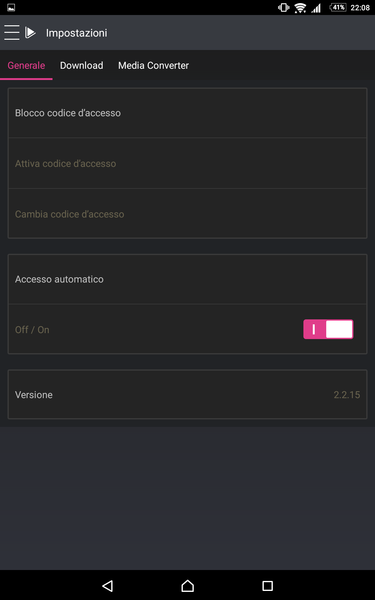Image resolution: width=375 pixels, height=600 pixels.
Task: Switch to the Download tab
Action: [82, 65]
